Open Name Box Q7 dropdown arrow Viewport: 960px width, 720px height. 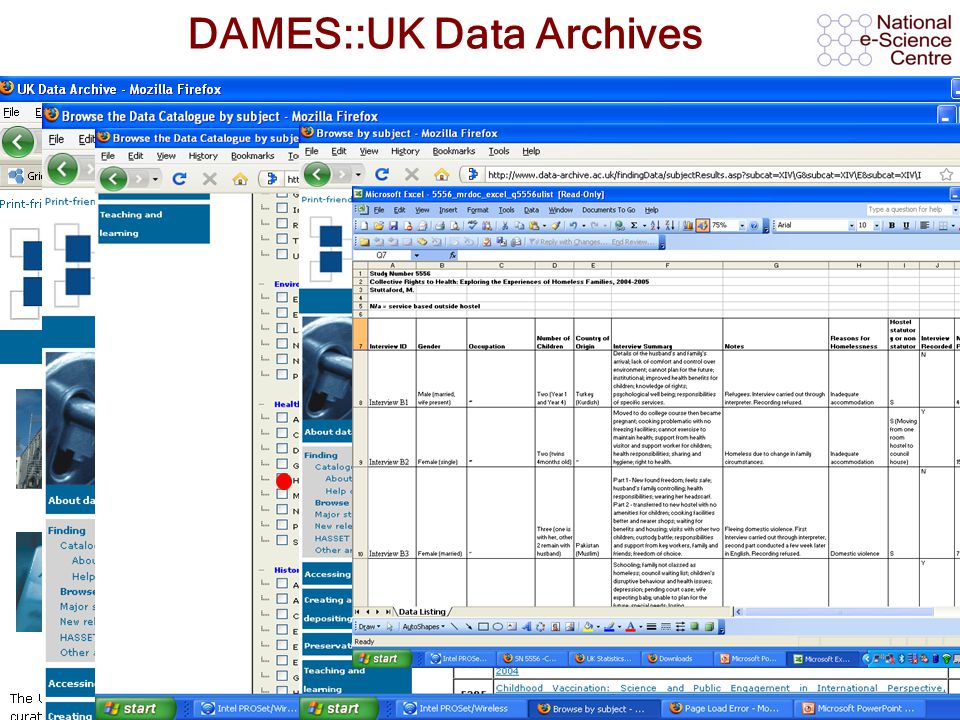pyautogui.click(x=416, y=255)
